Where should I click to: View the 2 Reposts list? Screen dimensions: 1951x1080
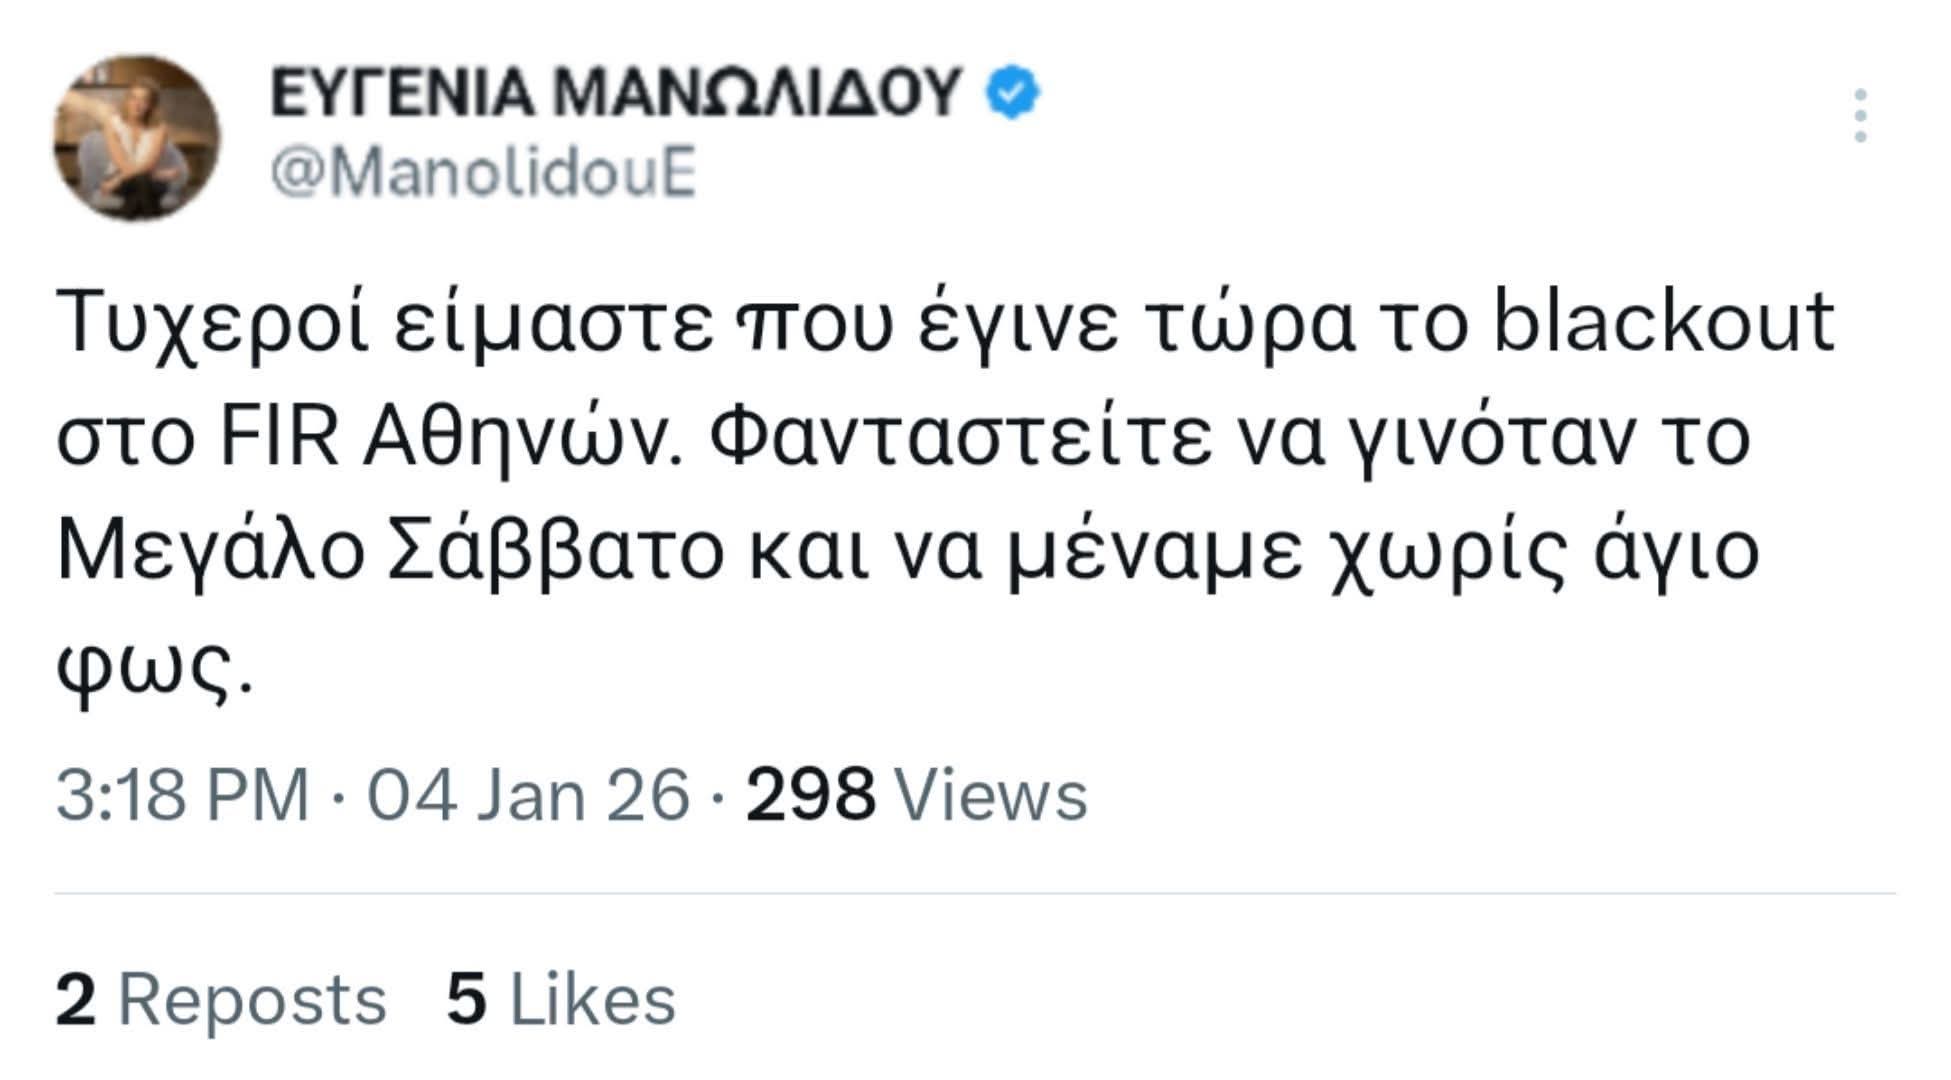[220, 995]
